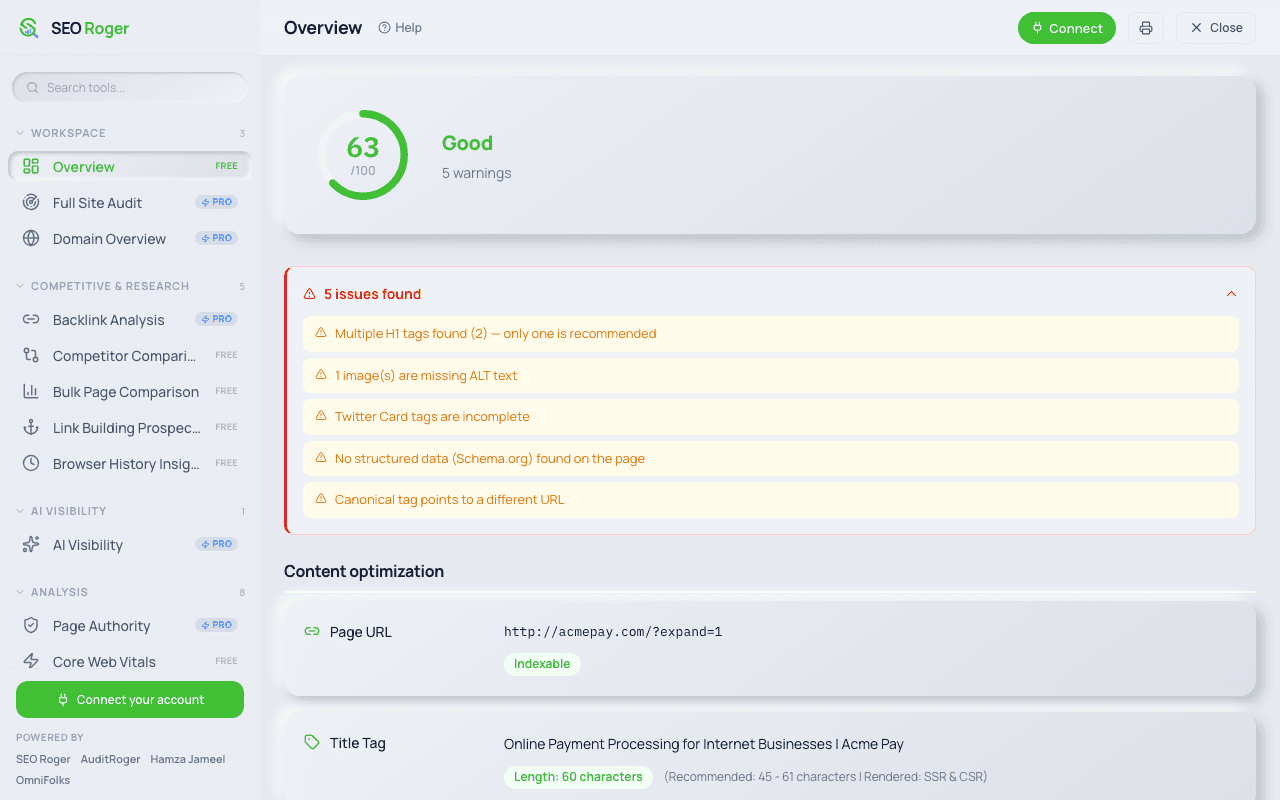Click the Link Building Prospects anchor icon
Viewport: 1280px width, 800px height.
click(31, 428)
